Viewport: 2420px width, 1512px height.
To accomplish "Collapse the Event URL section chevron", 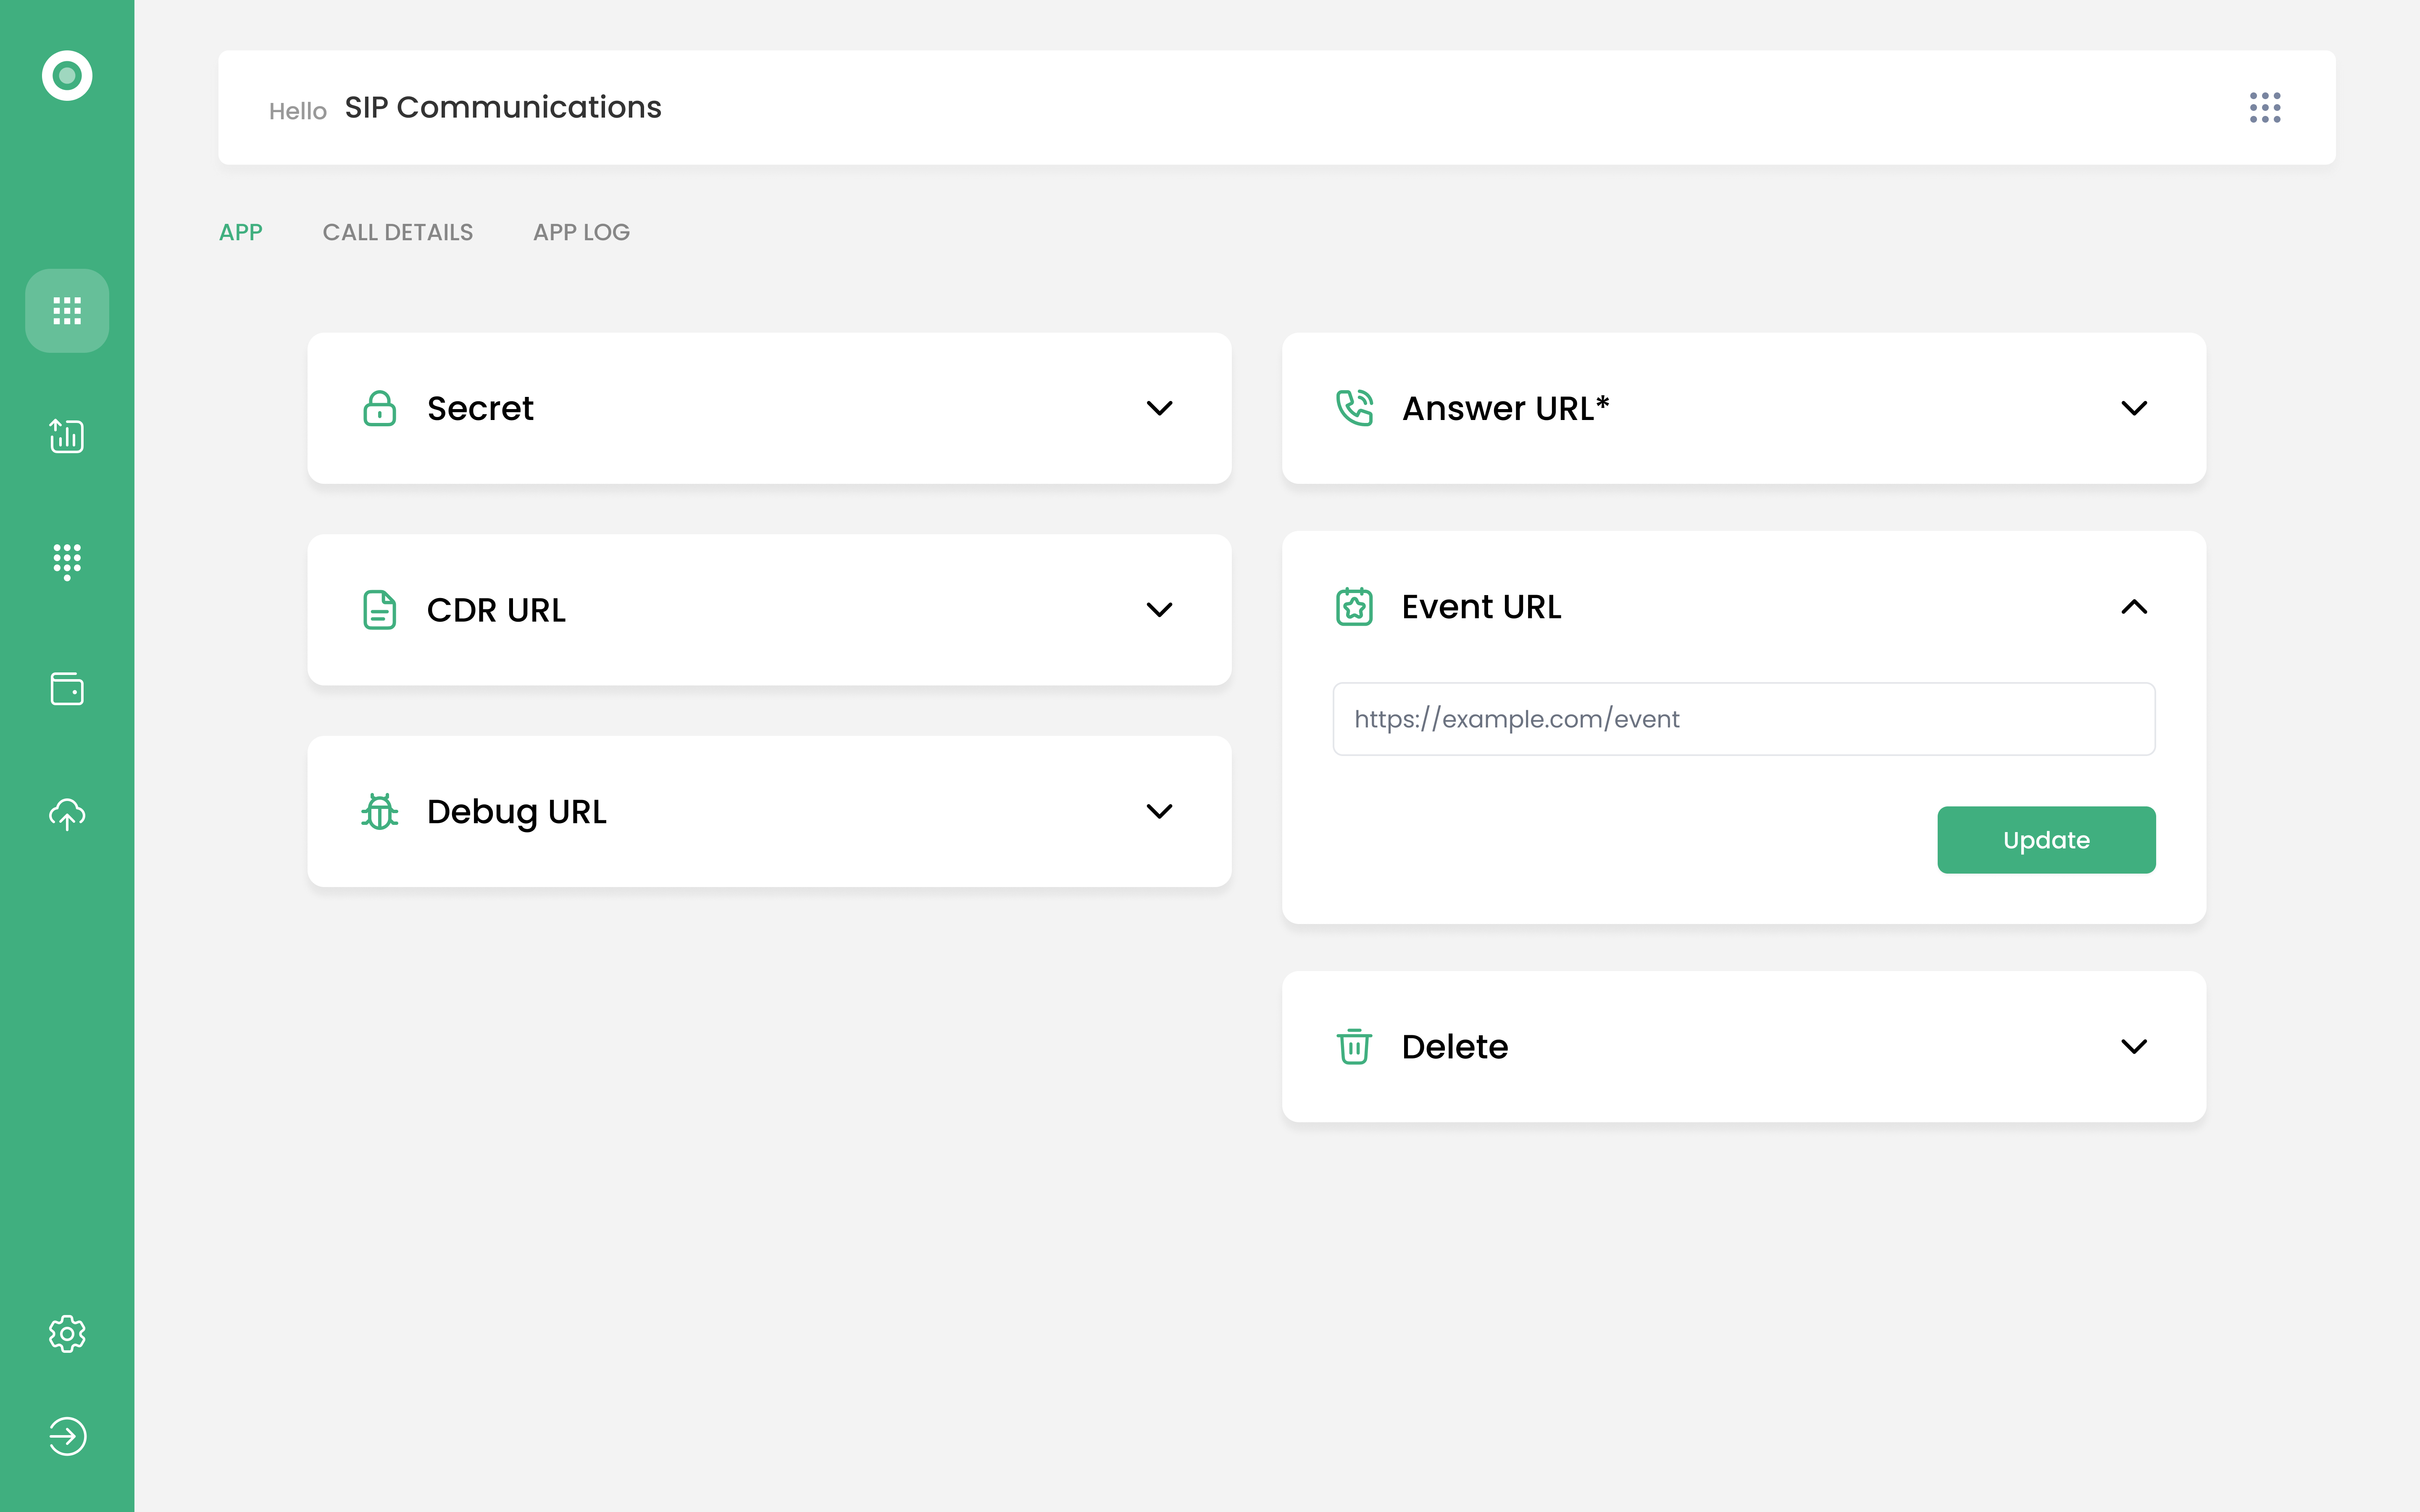I will click(2134, 607).
